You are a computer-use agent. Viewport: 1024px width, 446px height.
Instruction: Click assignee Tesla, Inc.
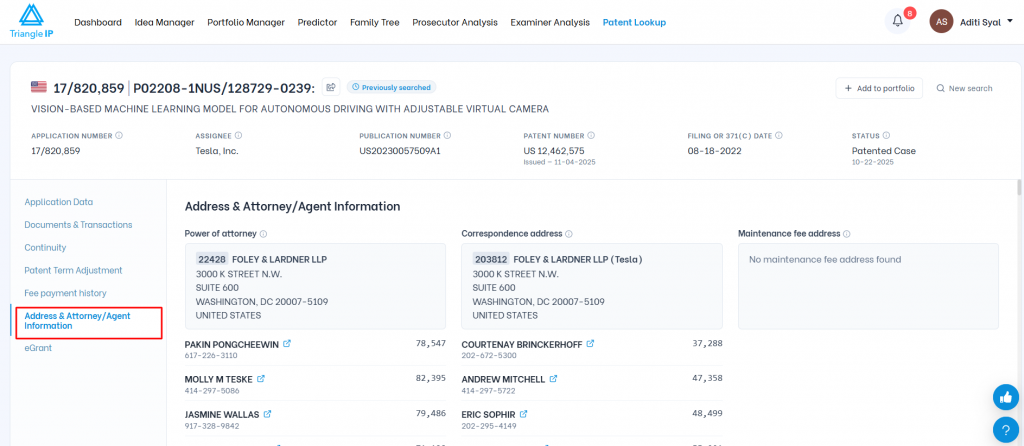point(217,151)
